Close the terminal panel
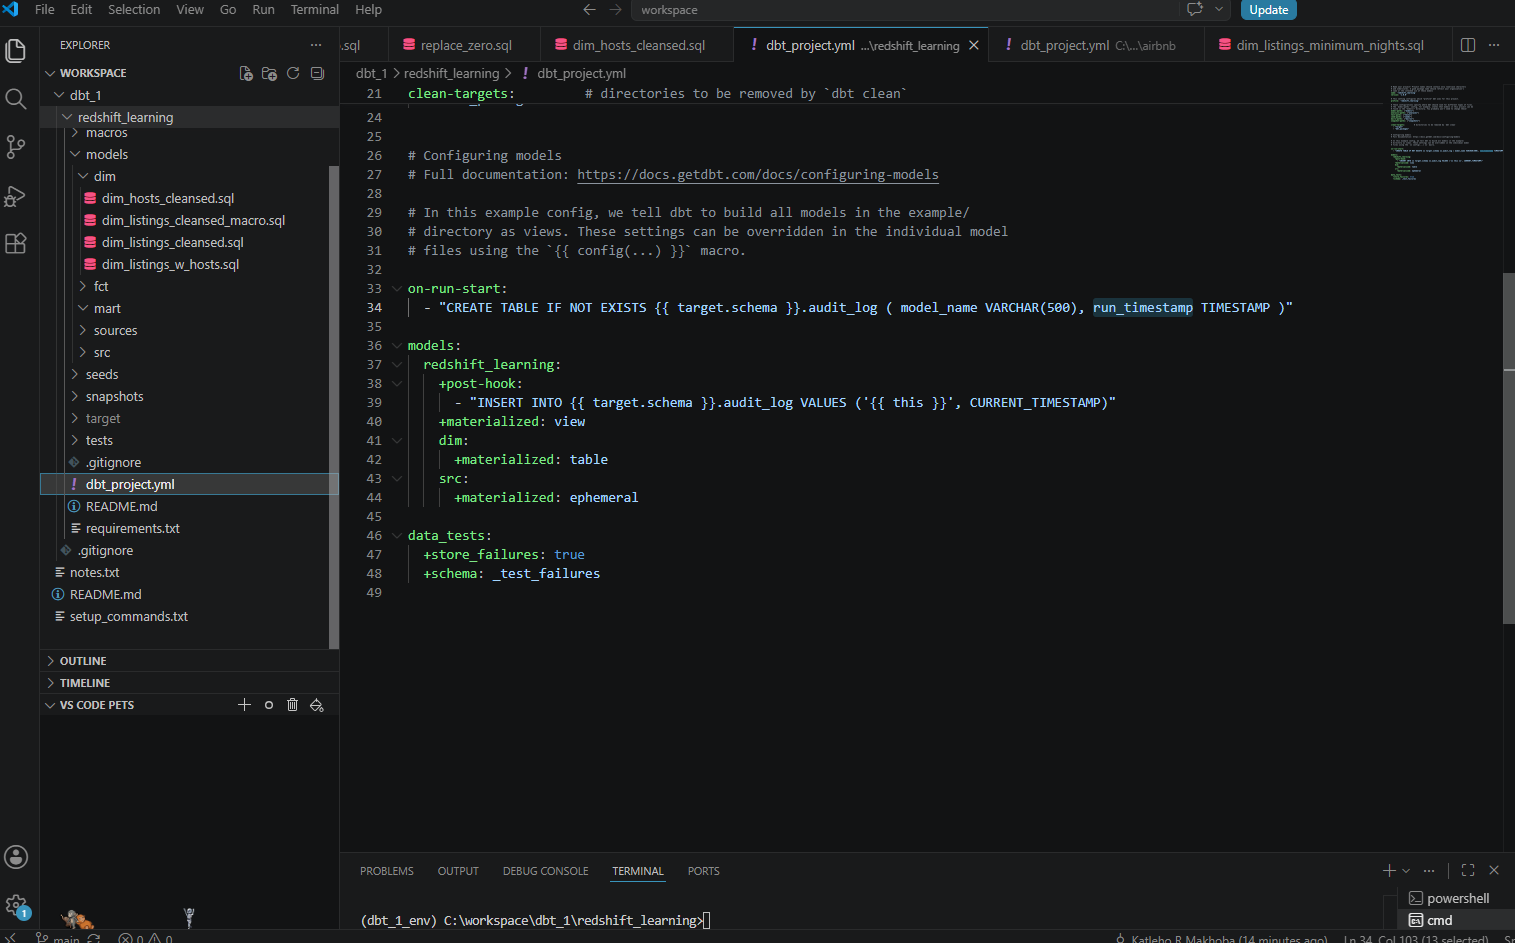This screenshot has width=1515, height=943. [1494, 871]
